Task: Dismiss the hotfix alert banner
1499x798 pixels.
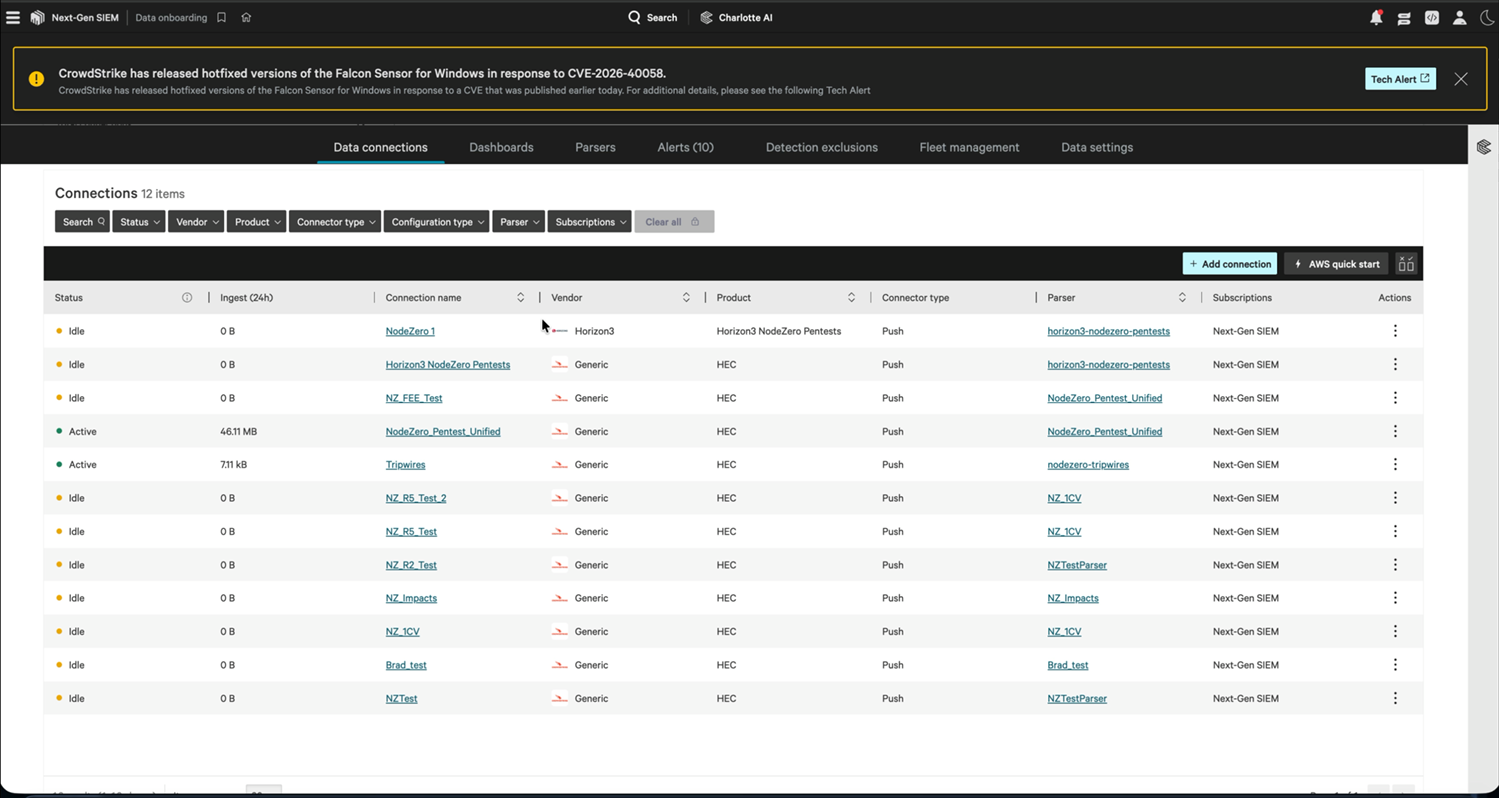Action: (x=1461, y=79)
